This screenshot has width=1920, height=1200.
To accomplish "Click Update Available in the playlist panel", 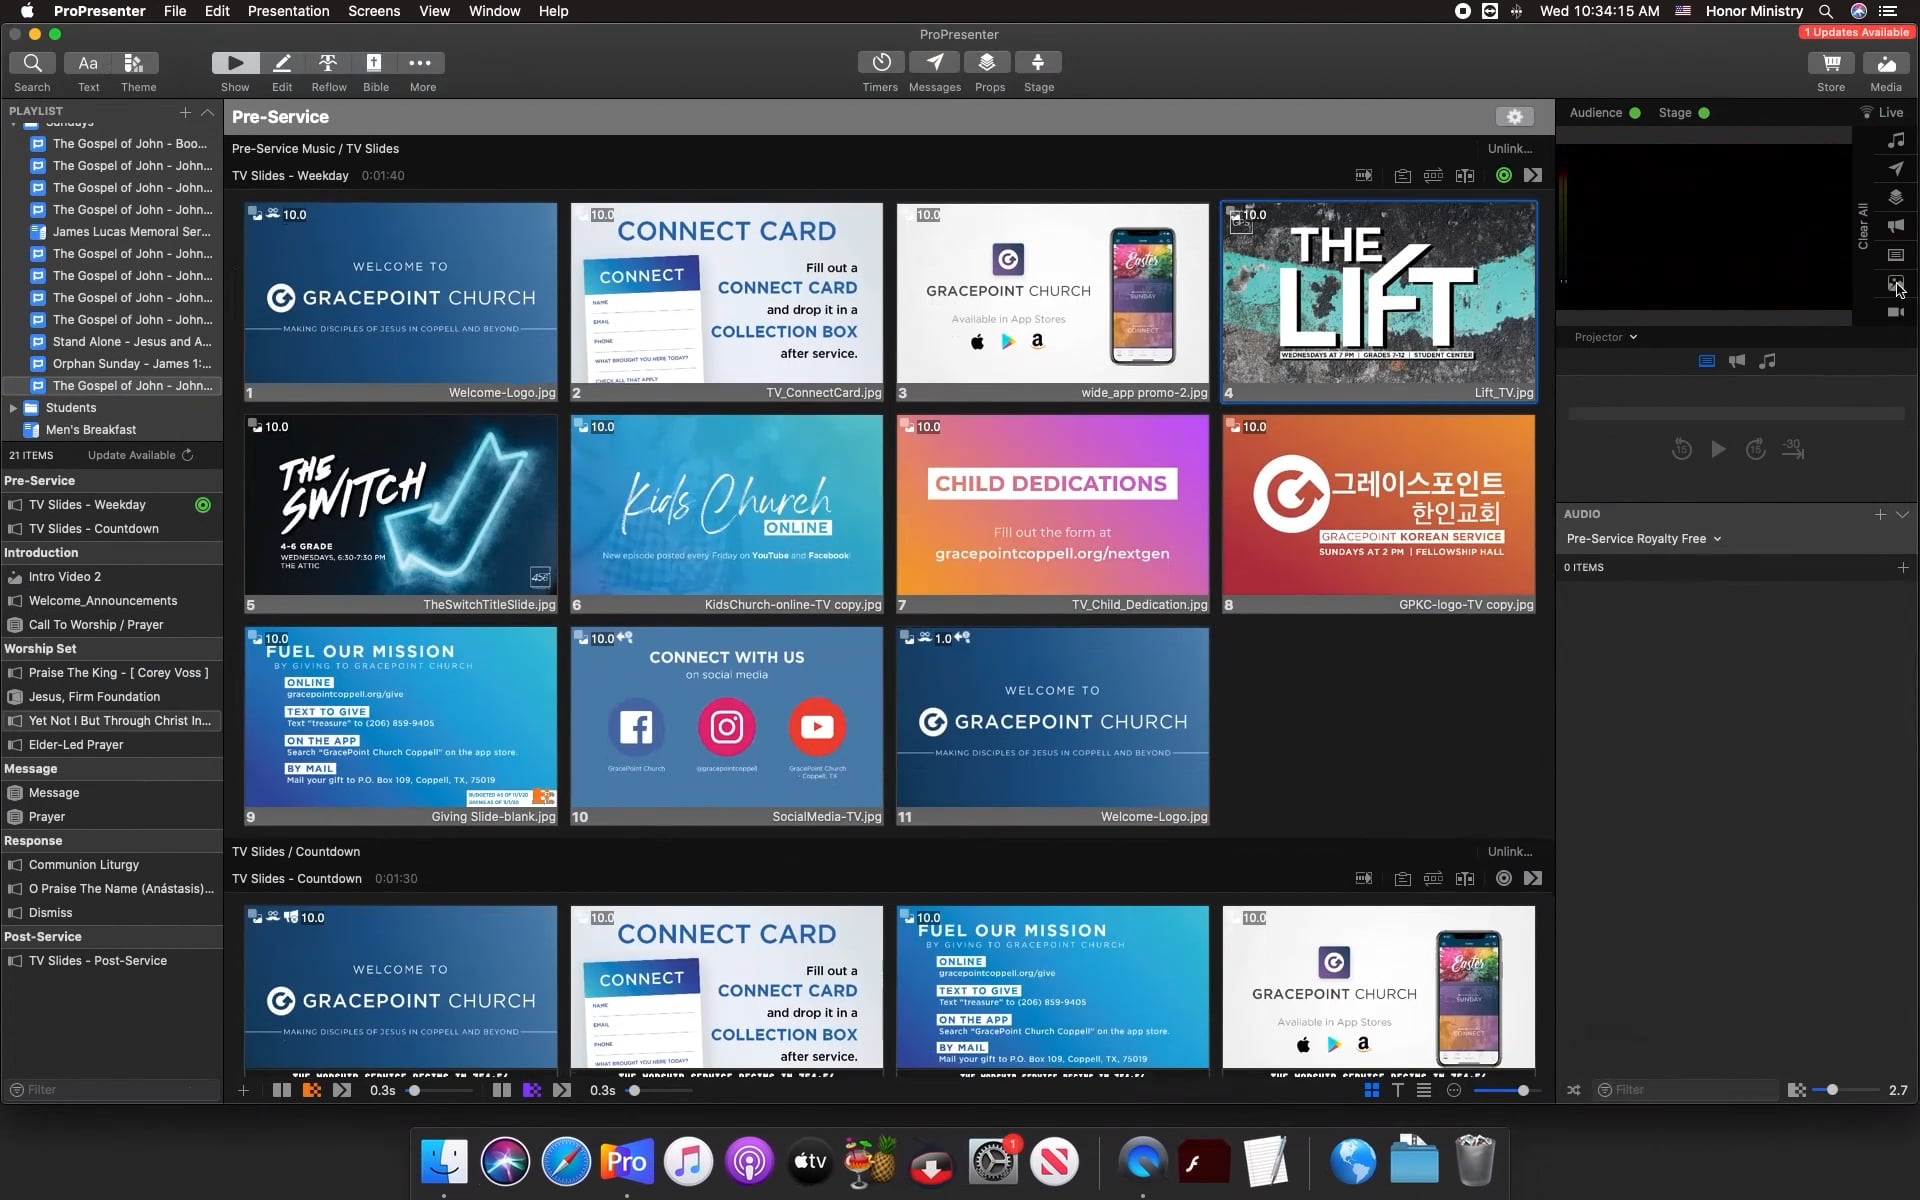I will point(133,455).
